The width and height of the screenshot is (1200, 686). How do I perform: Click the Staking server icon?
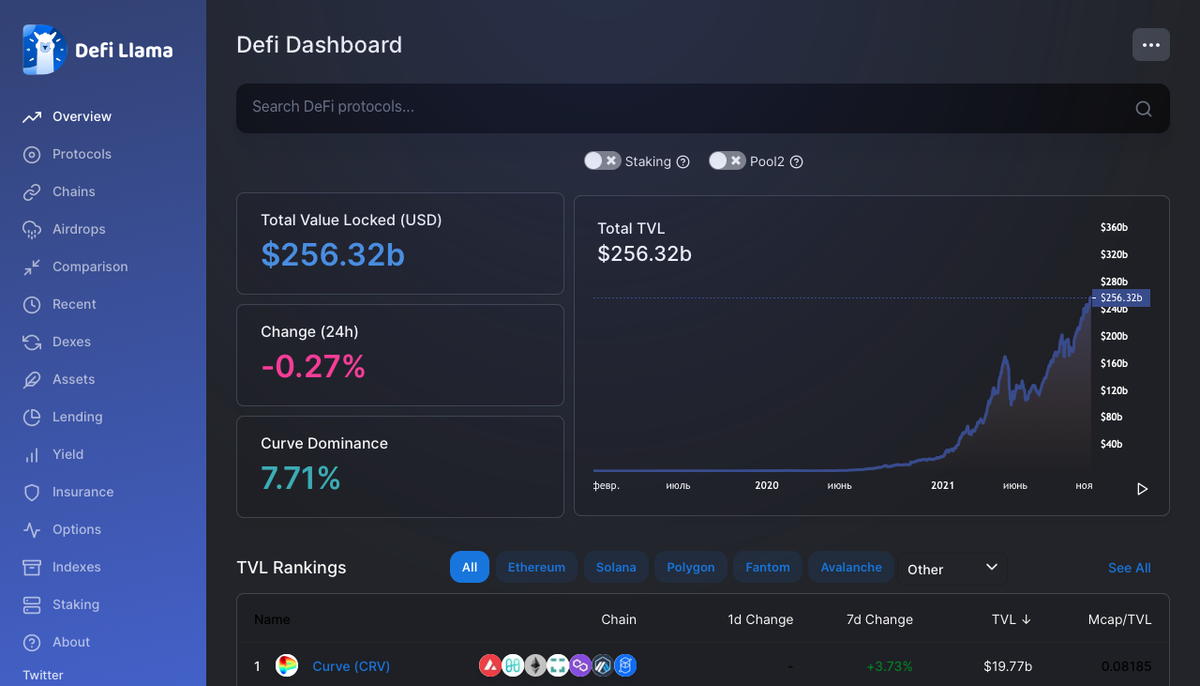tap(32, 604)
